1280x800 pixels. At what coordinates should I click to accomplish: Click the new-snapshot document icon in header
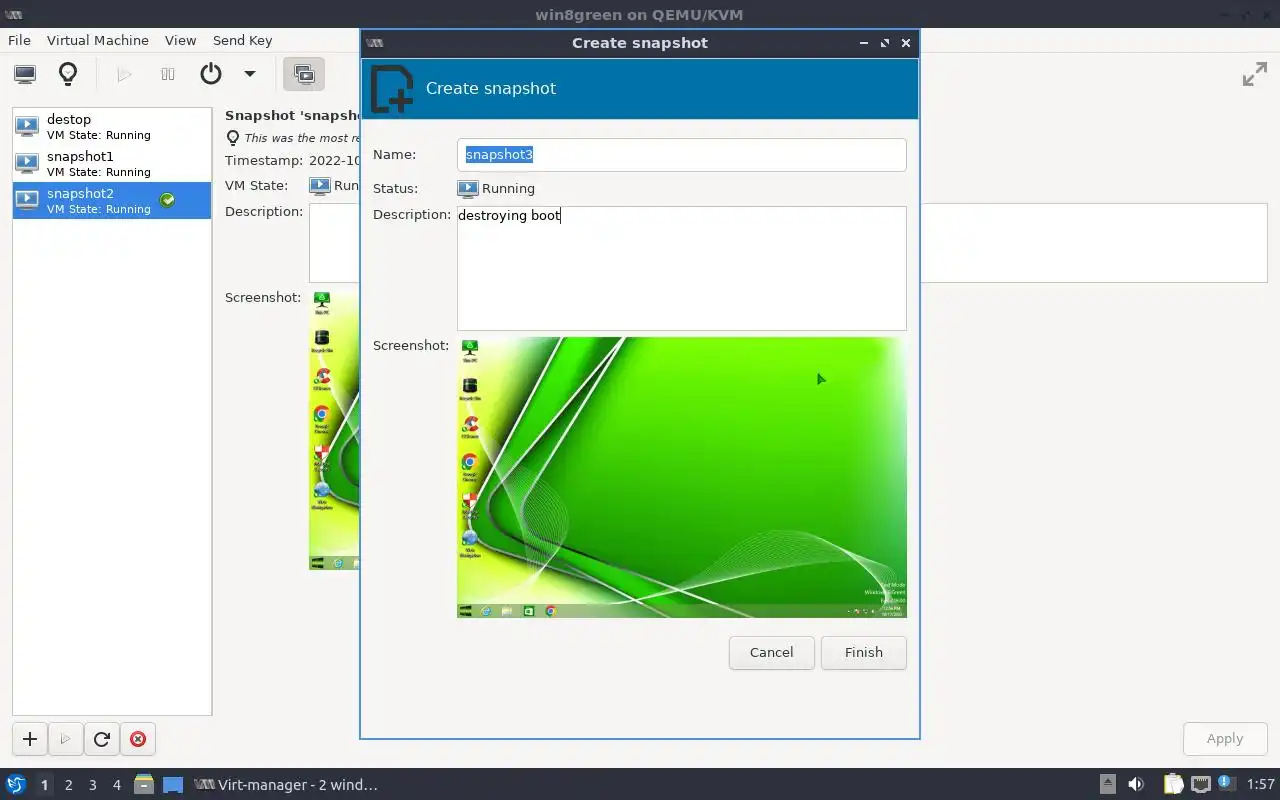click(392, 89)
